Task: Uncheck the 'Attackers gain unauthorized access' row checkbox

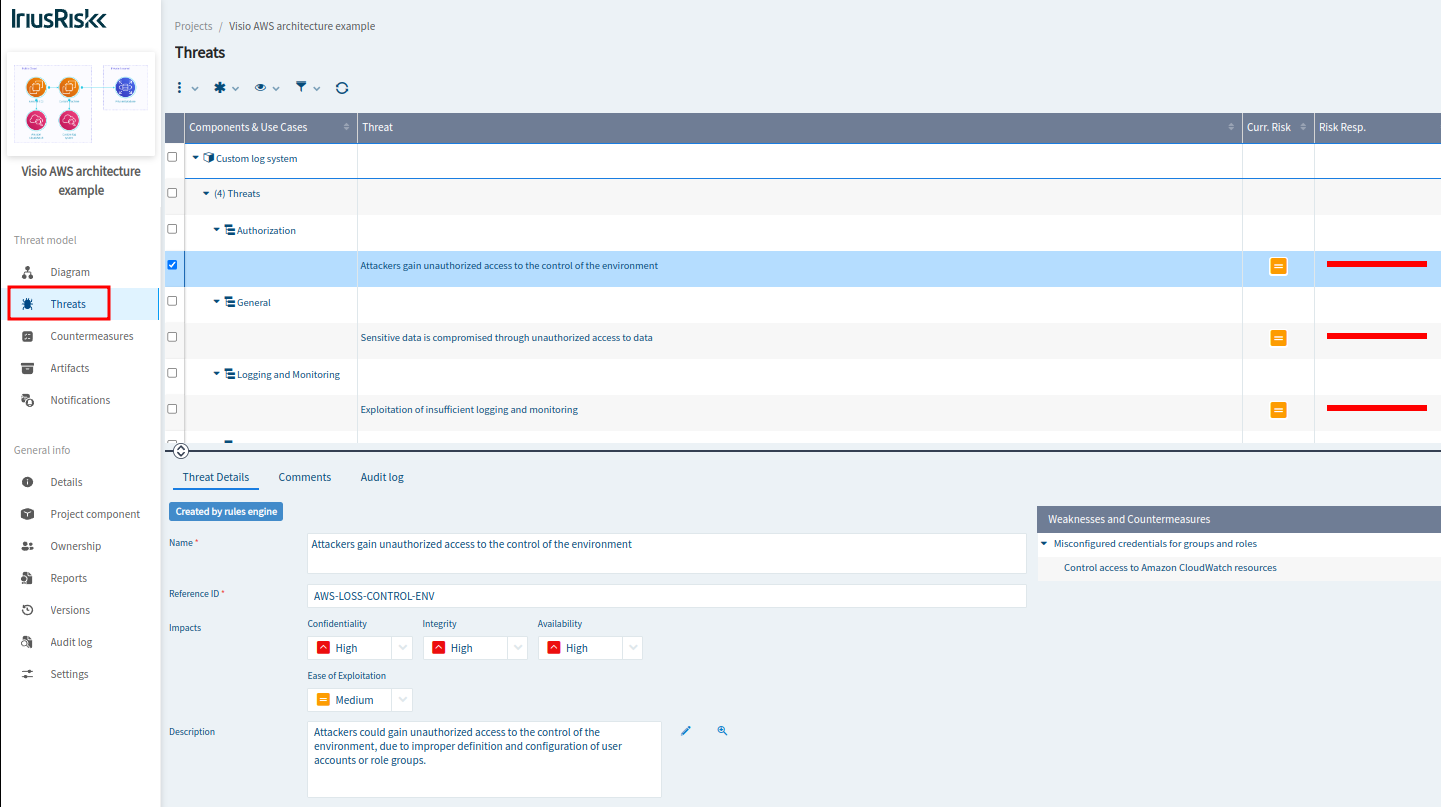Action: (172, 265)
